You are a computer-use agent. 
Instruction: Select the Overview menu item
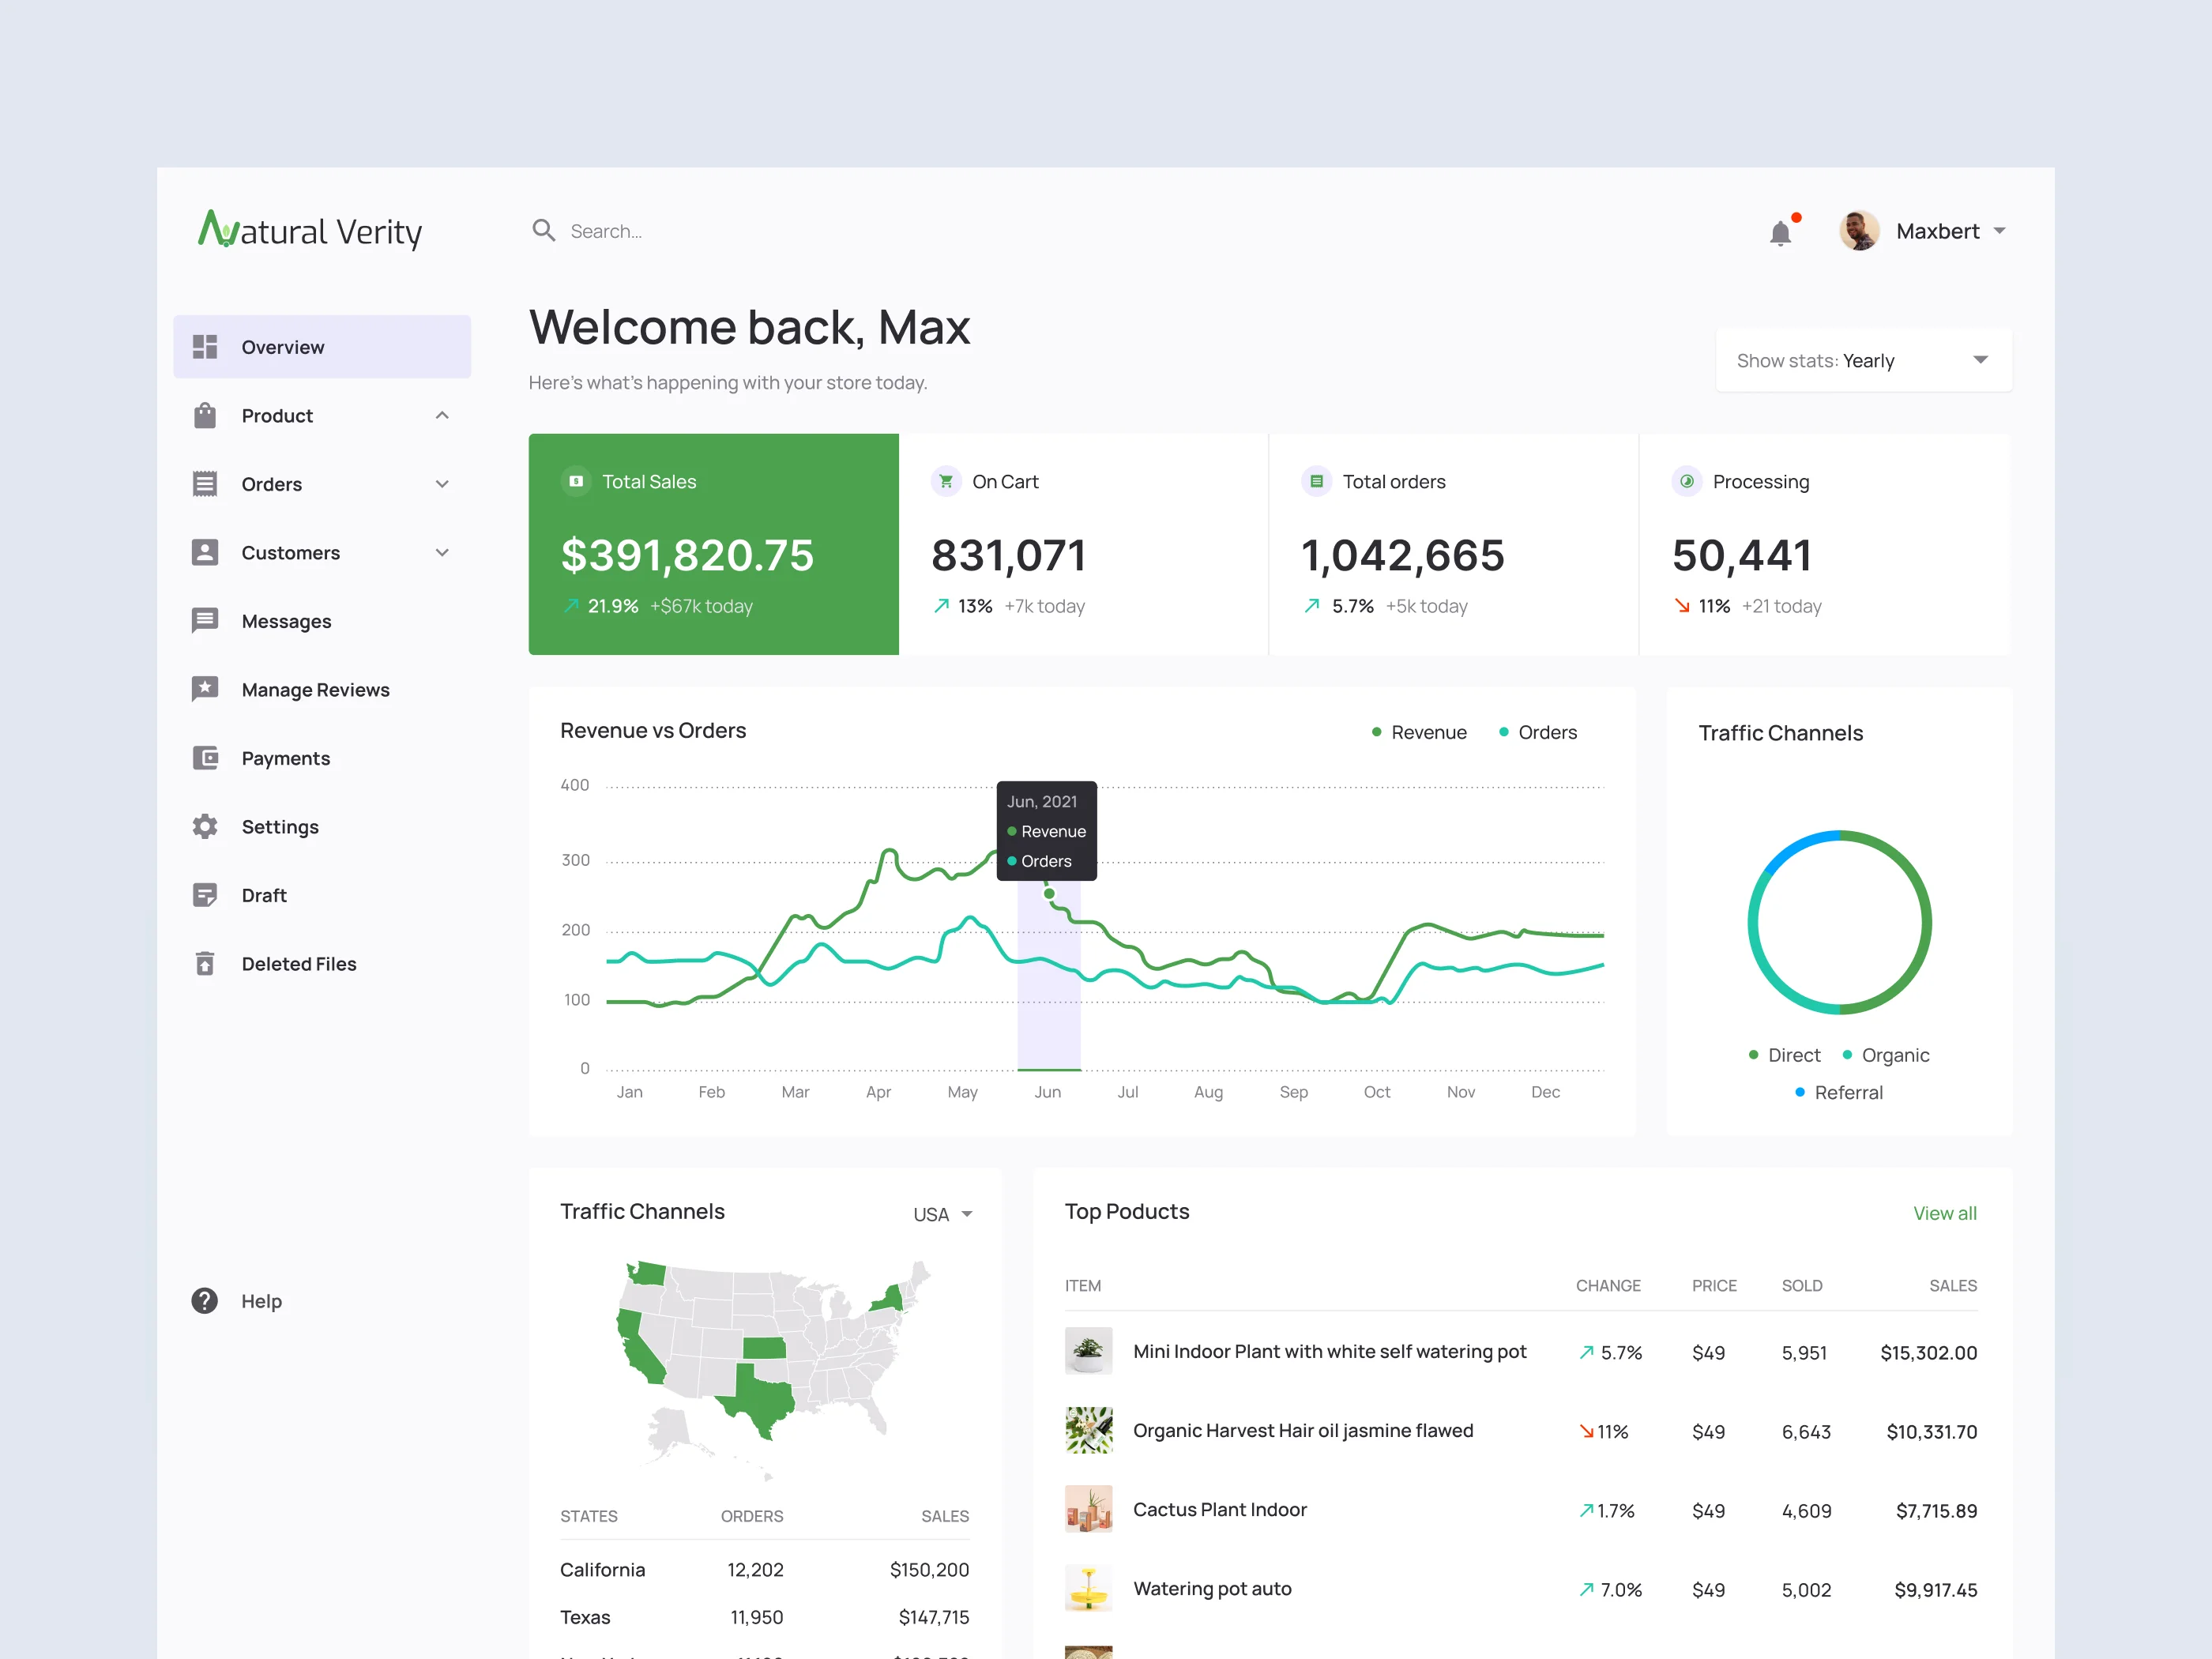322,347
